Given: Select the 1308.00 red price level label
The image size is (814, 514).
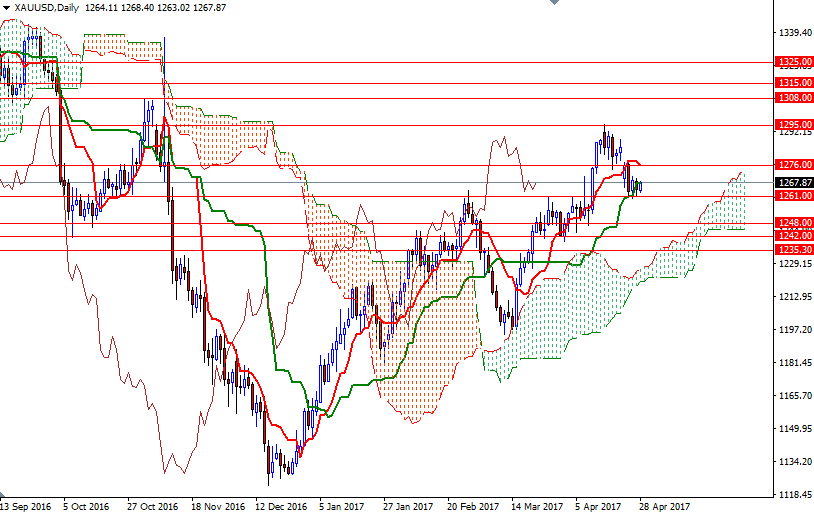Looking at the screenshot, I should coord(794,98).
